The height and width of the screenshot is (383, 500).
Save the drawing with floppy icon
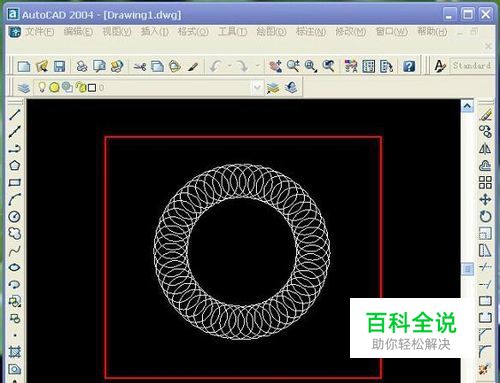[59, 66]
